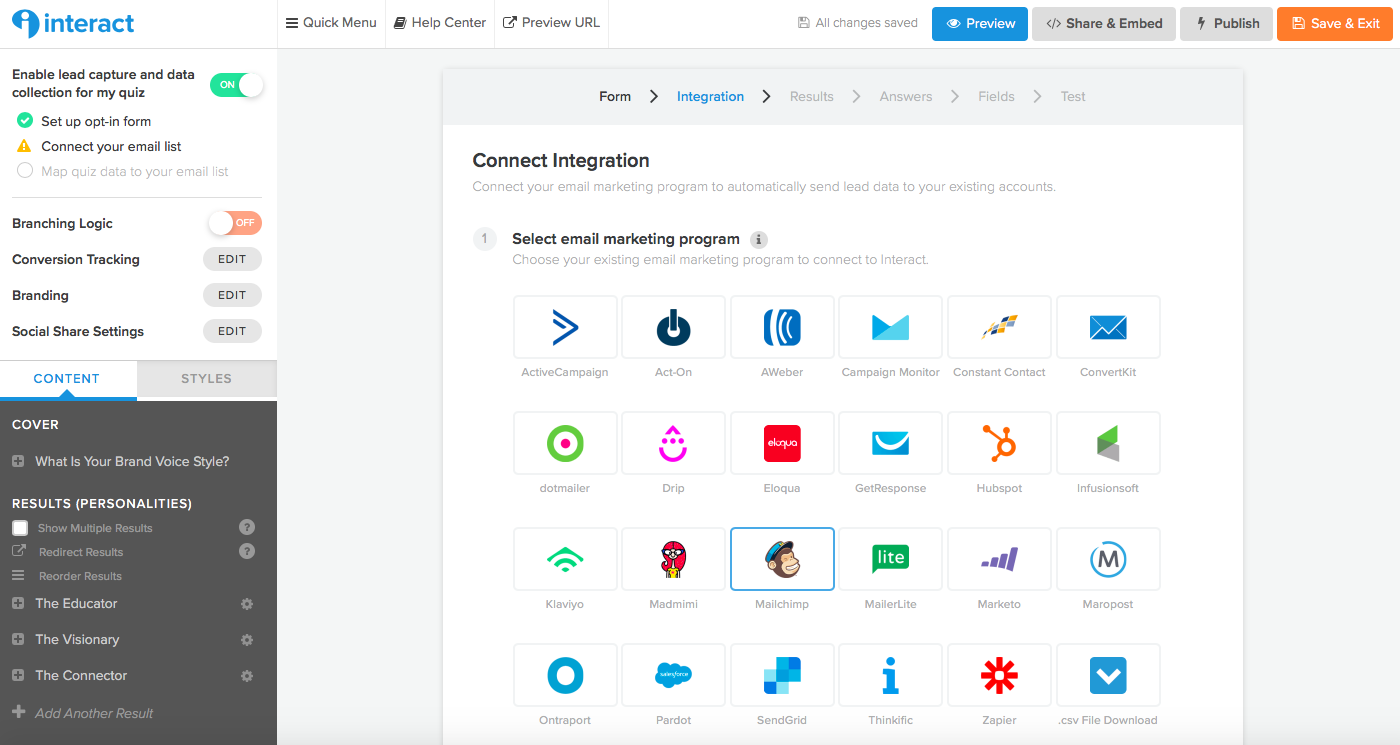This screenshot has width=1400, height=745.
Task: Pick the ActiveCampaign integration
Action: [565, 327]
